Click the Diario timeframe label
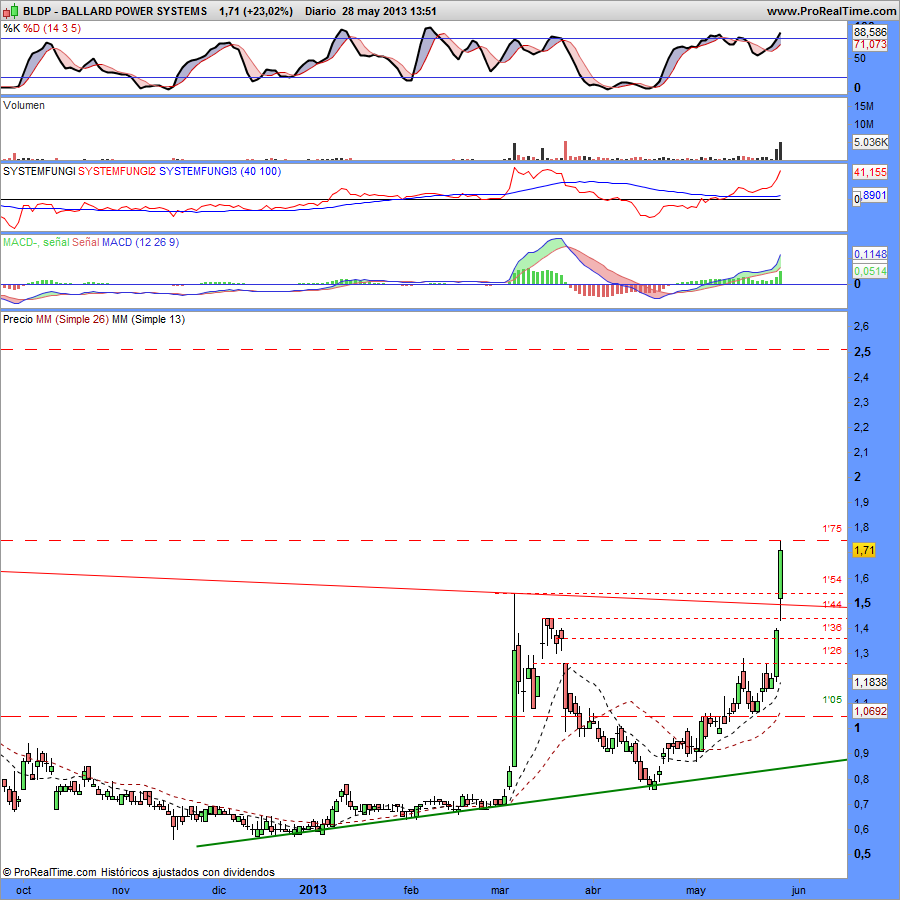Image resolution: width=900 pixels, height=900 pixels. 320,11
